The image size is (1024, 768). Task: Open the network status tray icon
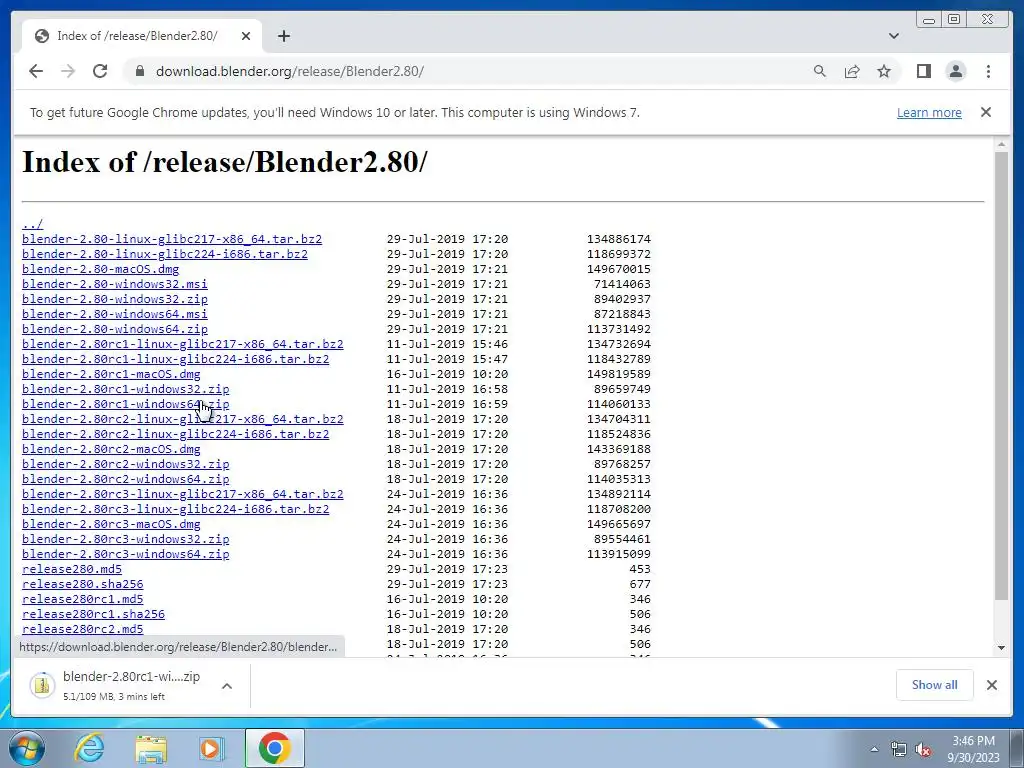pyautogui.click(x=899, y=750)
